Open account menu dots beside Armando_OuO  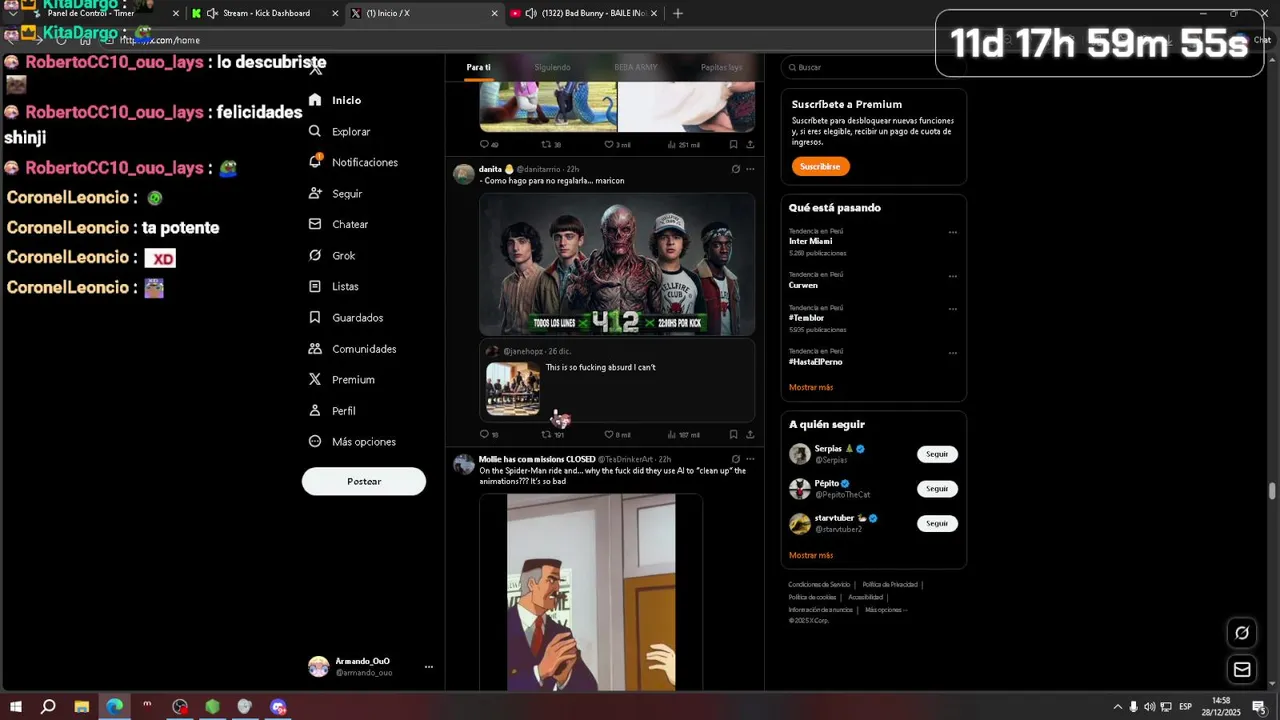[428, 667]
